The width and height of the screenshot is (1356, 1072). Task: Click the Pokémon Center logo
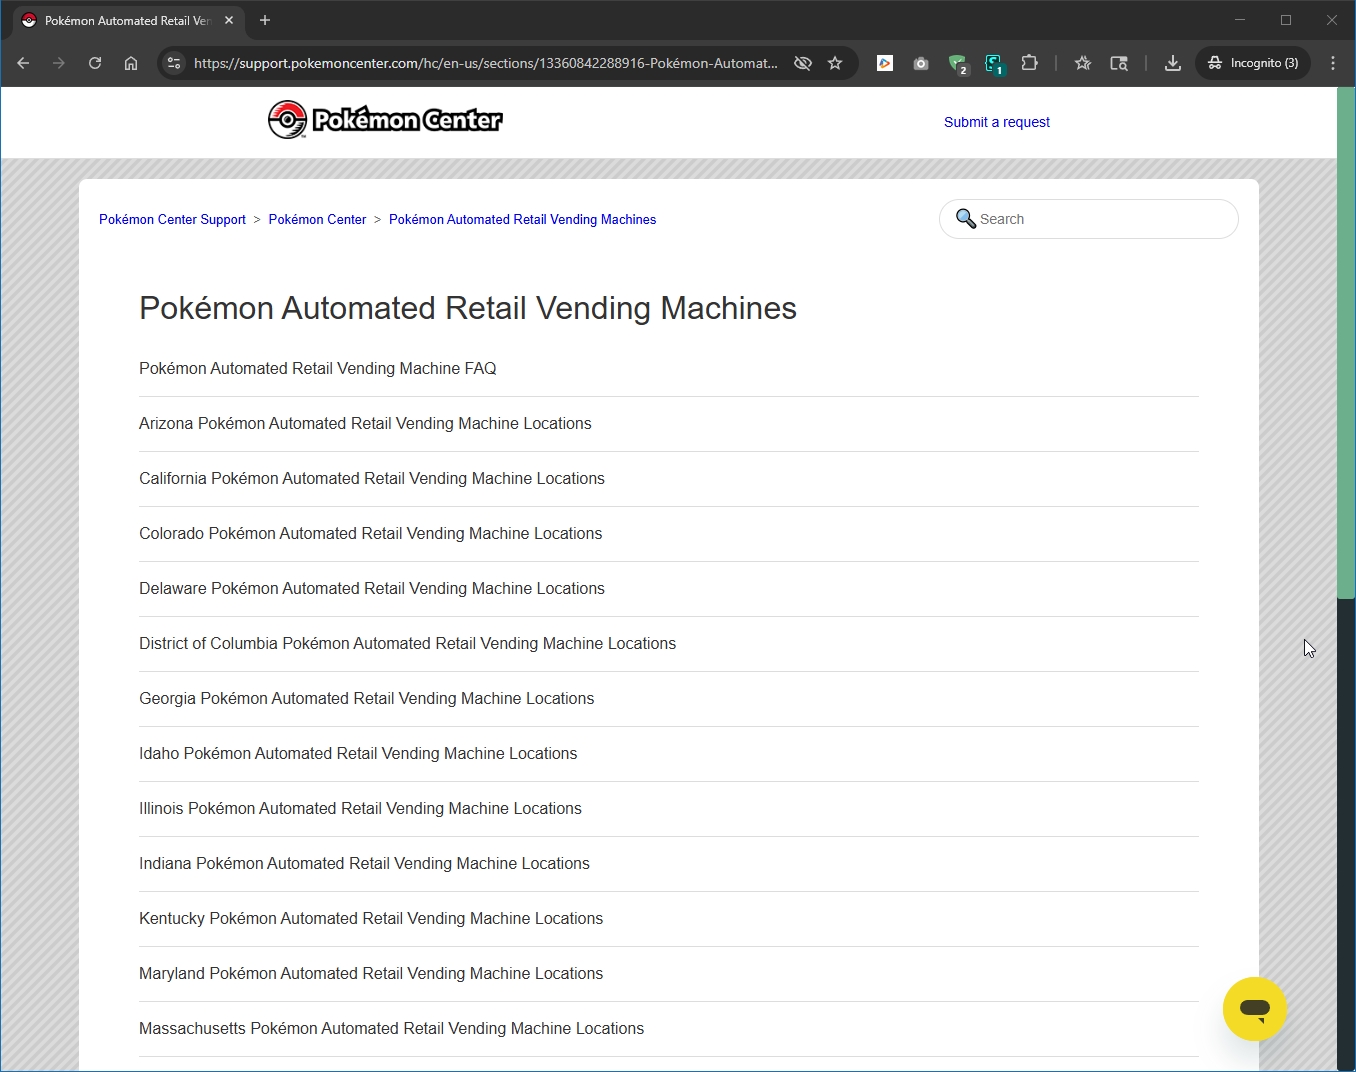(385, 120)
